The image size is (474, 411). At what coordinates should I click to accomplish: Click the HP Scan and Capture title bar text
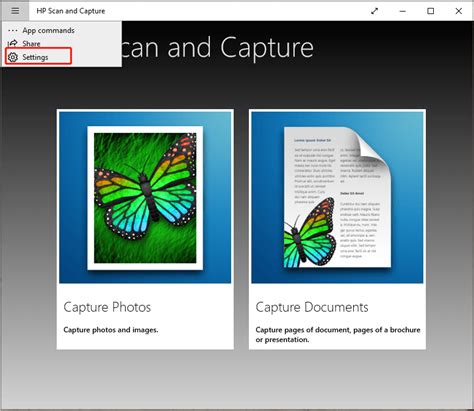[x=71, y=11]
